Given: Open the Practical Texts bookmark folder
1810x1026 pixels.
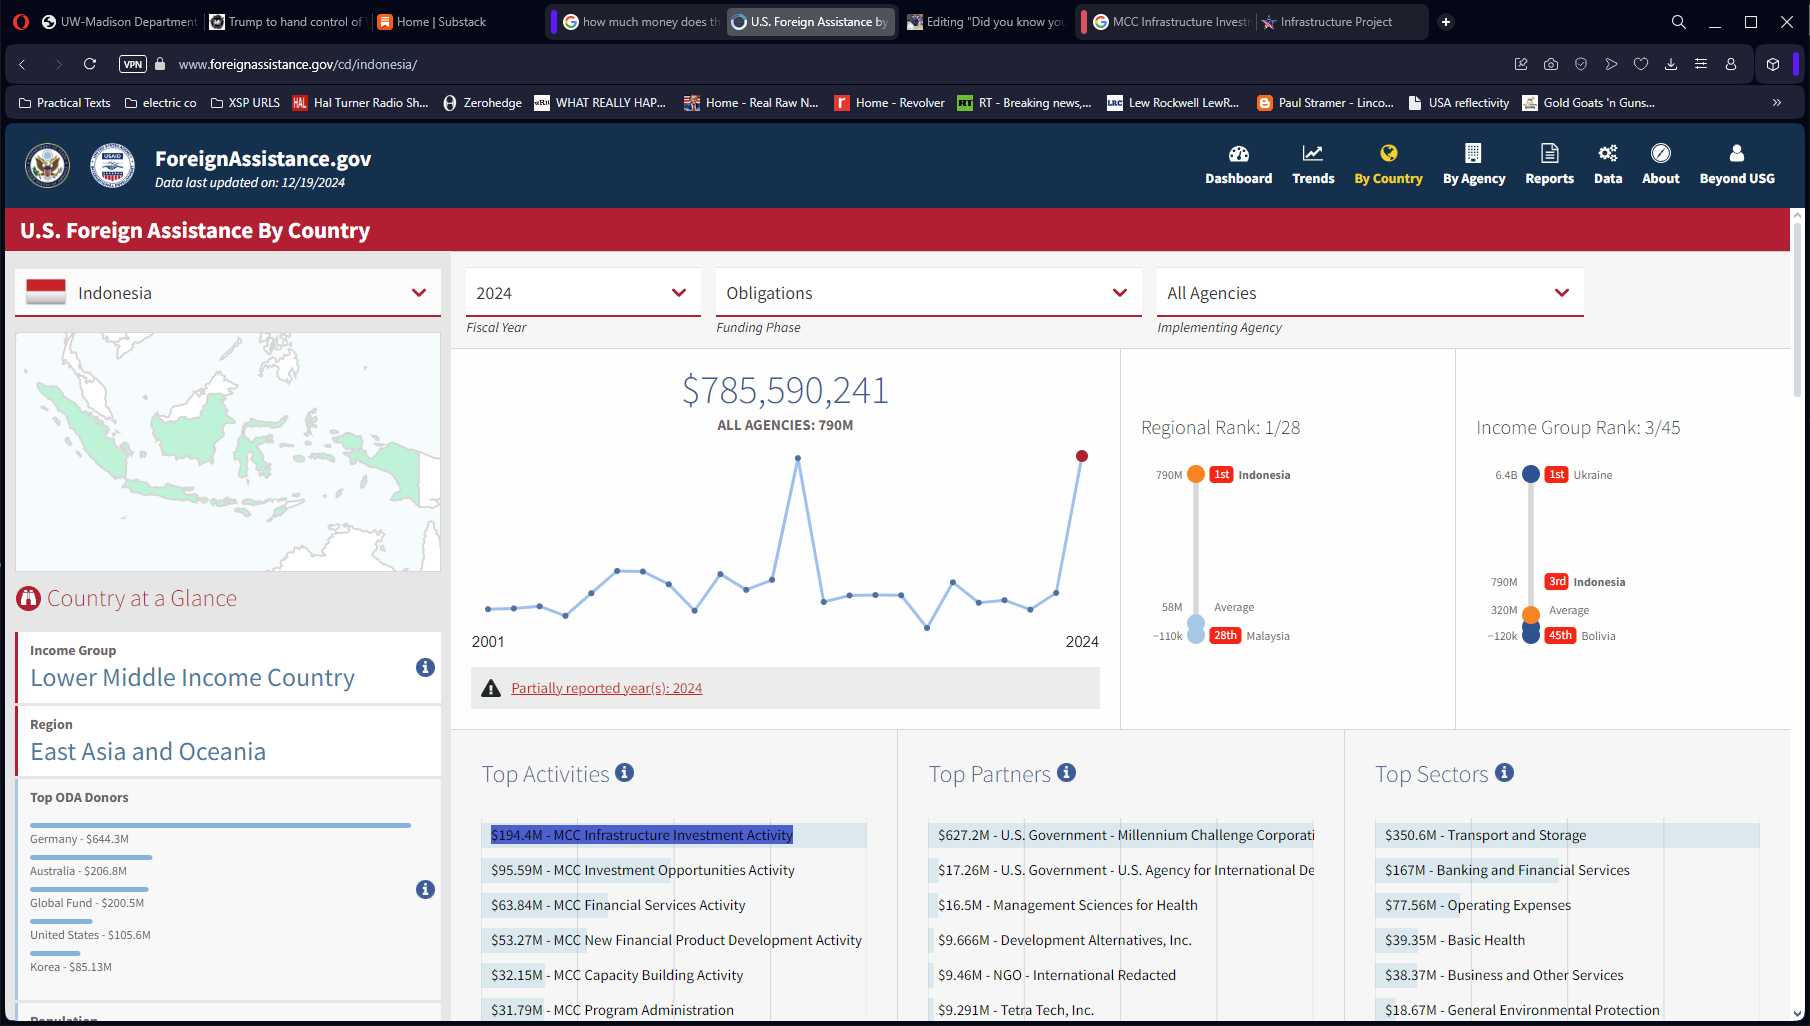Looking at the screenshot, I should tap(64, 103).
